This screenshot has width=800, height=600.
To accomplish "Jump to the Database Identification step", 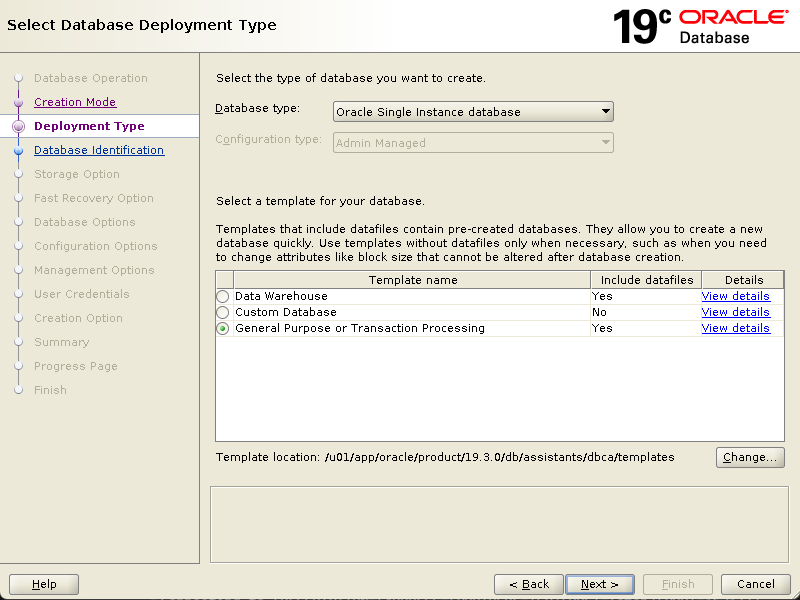I will [99, 150].
